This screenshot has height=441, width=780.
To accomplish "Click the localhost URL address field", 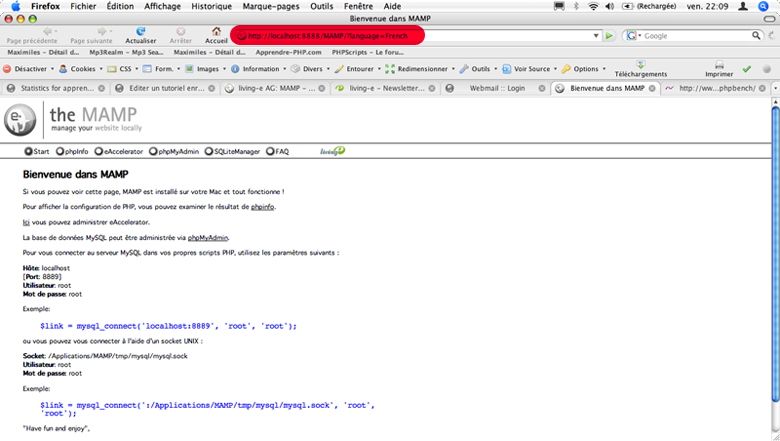I will click(417, 36).
